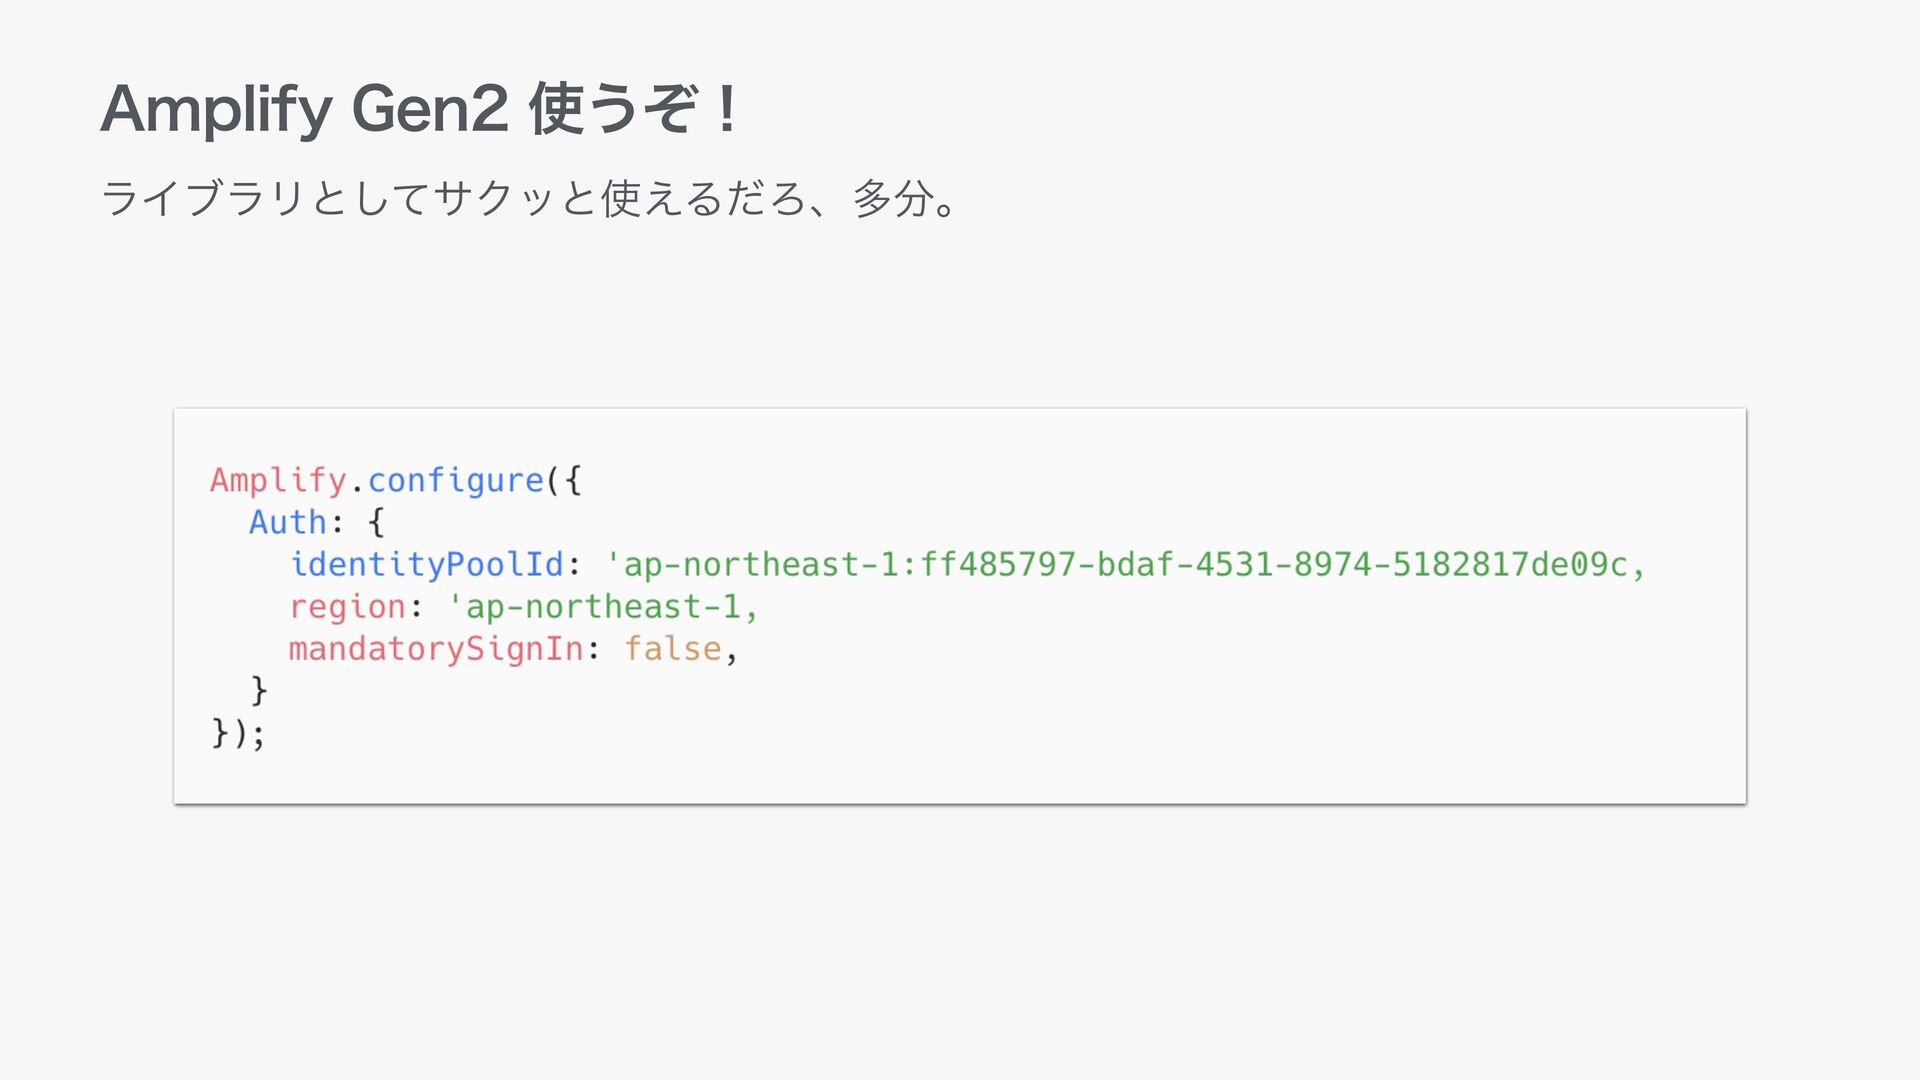1920x1080 pixels.
Task: Click the single closing brace closing Auth
Action: (x=259, y=691)
